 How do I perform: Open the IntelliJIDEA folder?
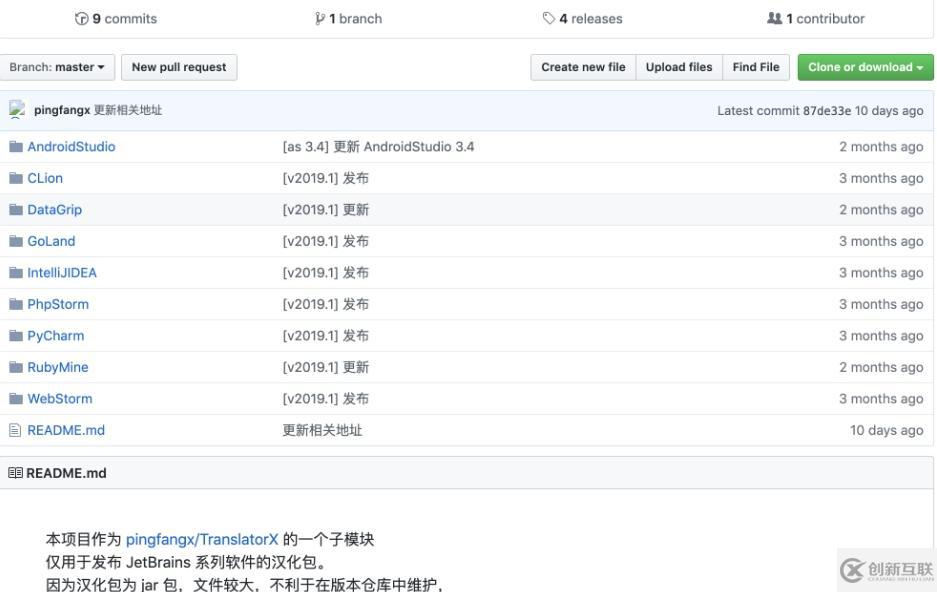coord(62,273)
